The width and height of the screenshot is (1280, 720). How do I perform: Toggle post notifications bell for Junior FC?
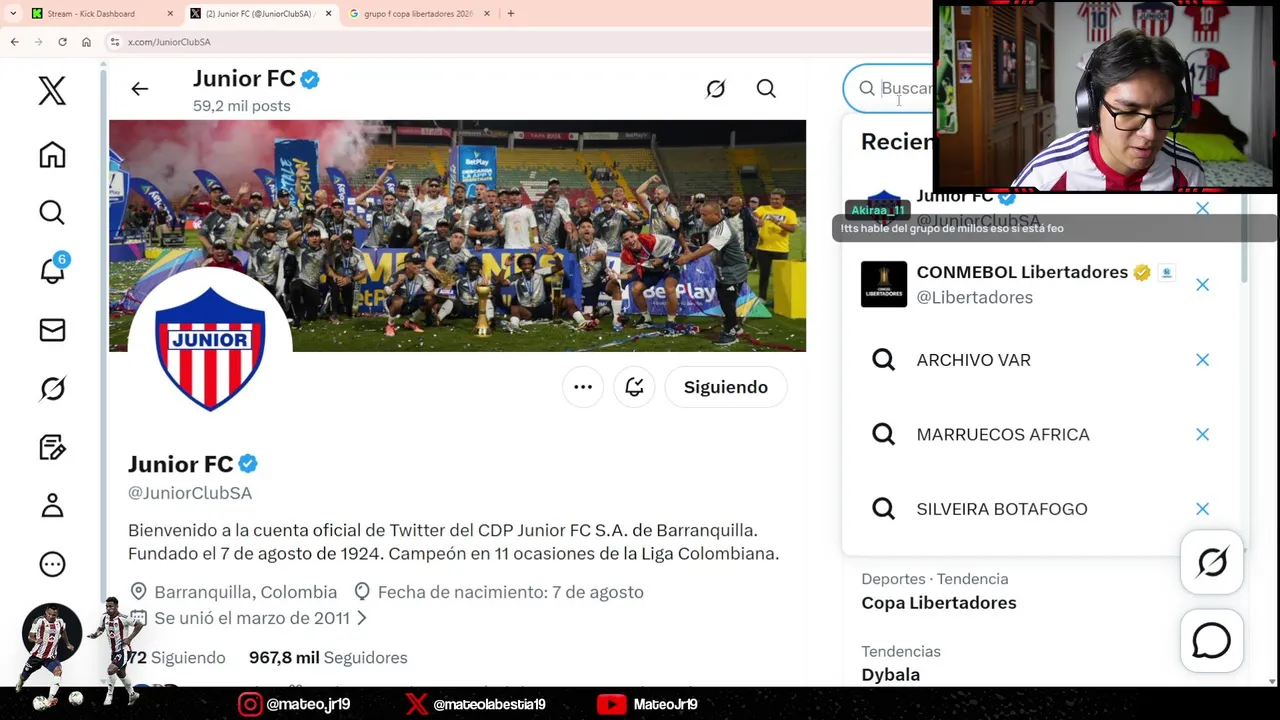pyautogui.click(x=634, y=387)
